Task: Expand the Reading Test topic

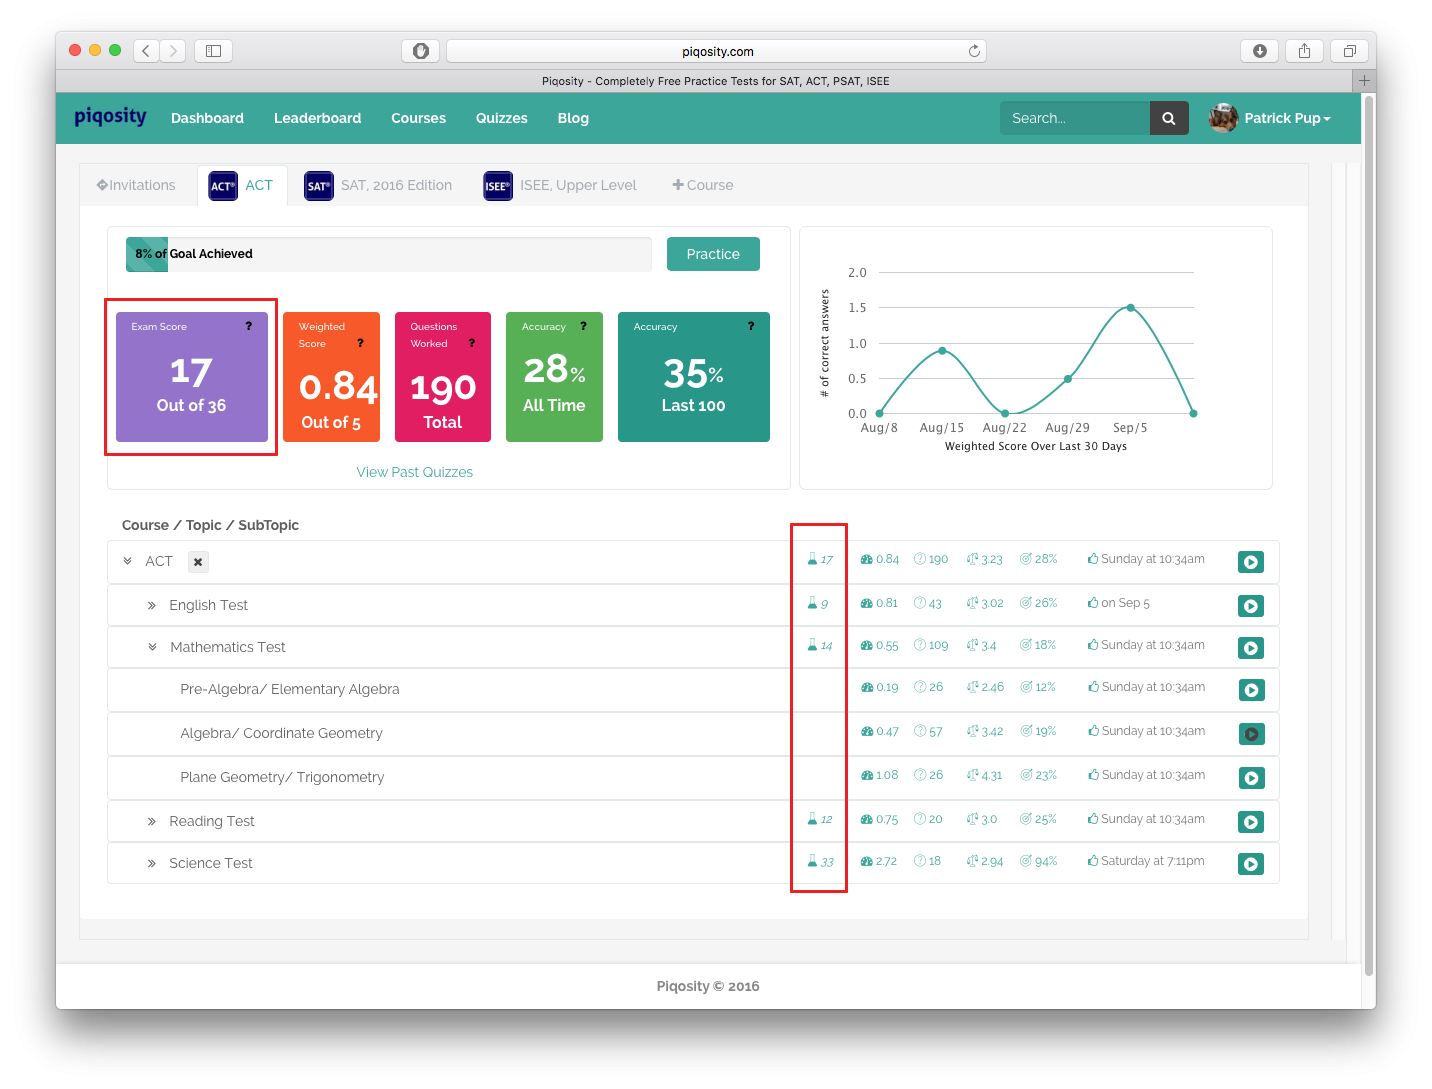Action: (x=152, y=822)
